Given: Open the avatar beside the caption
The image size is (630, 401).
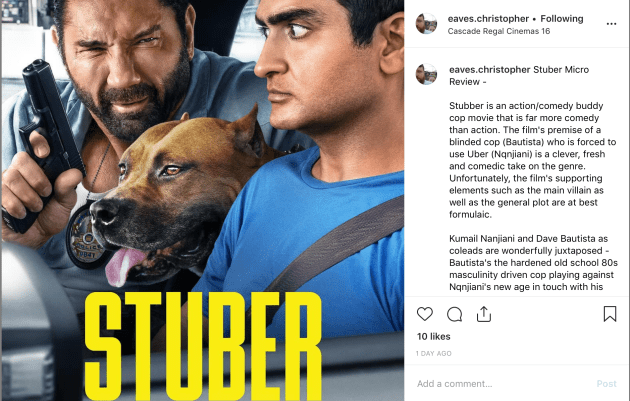Looking at the screenshot, I should [426, 74].
